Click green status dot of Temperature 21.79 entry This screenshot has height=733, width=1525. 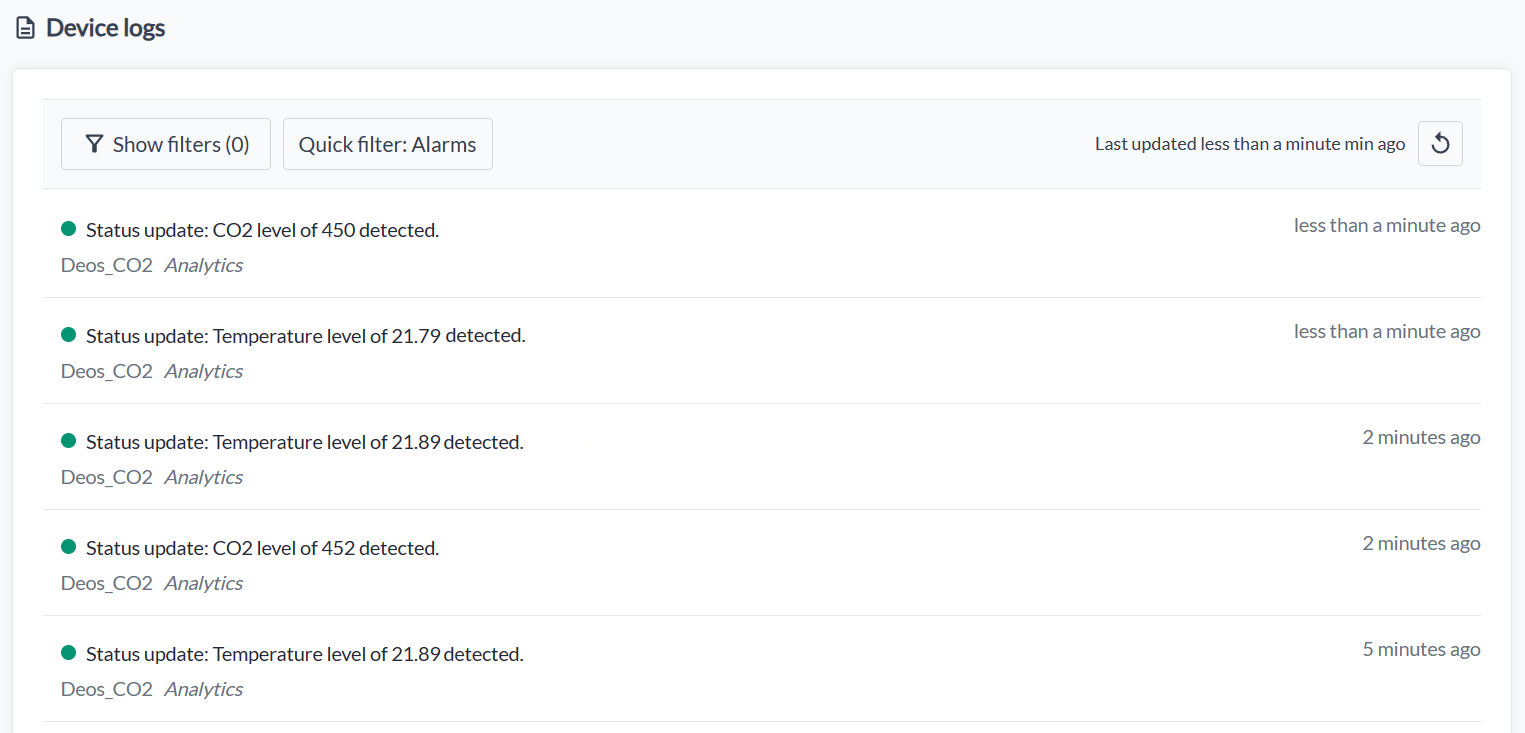coord(68,335)
